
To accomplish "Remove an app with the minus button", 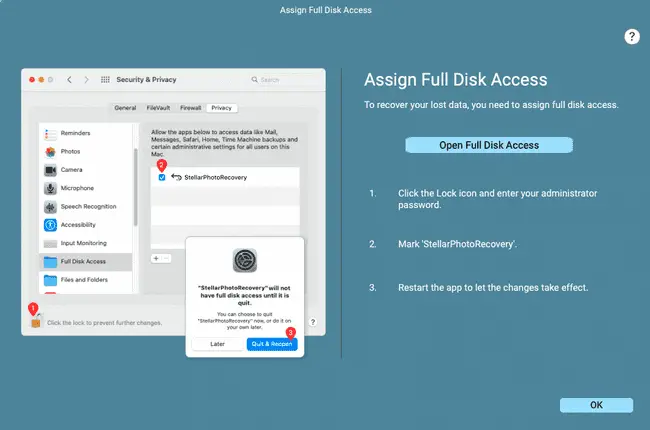I will [166, 258].
